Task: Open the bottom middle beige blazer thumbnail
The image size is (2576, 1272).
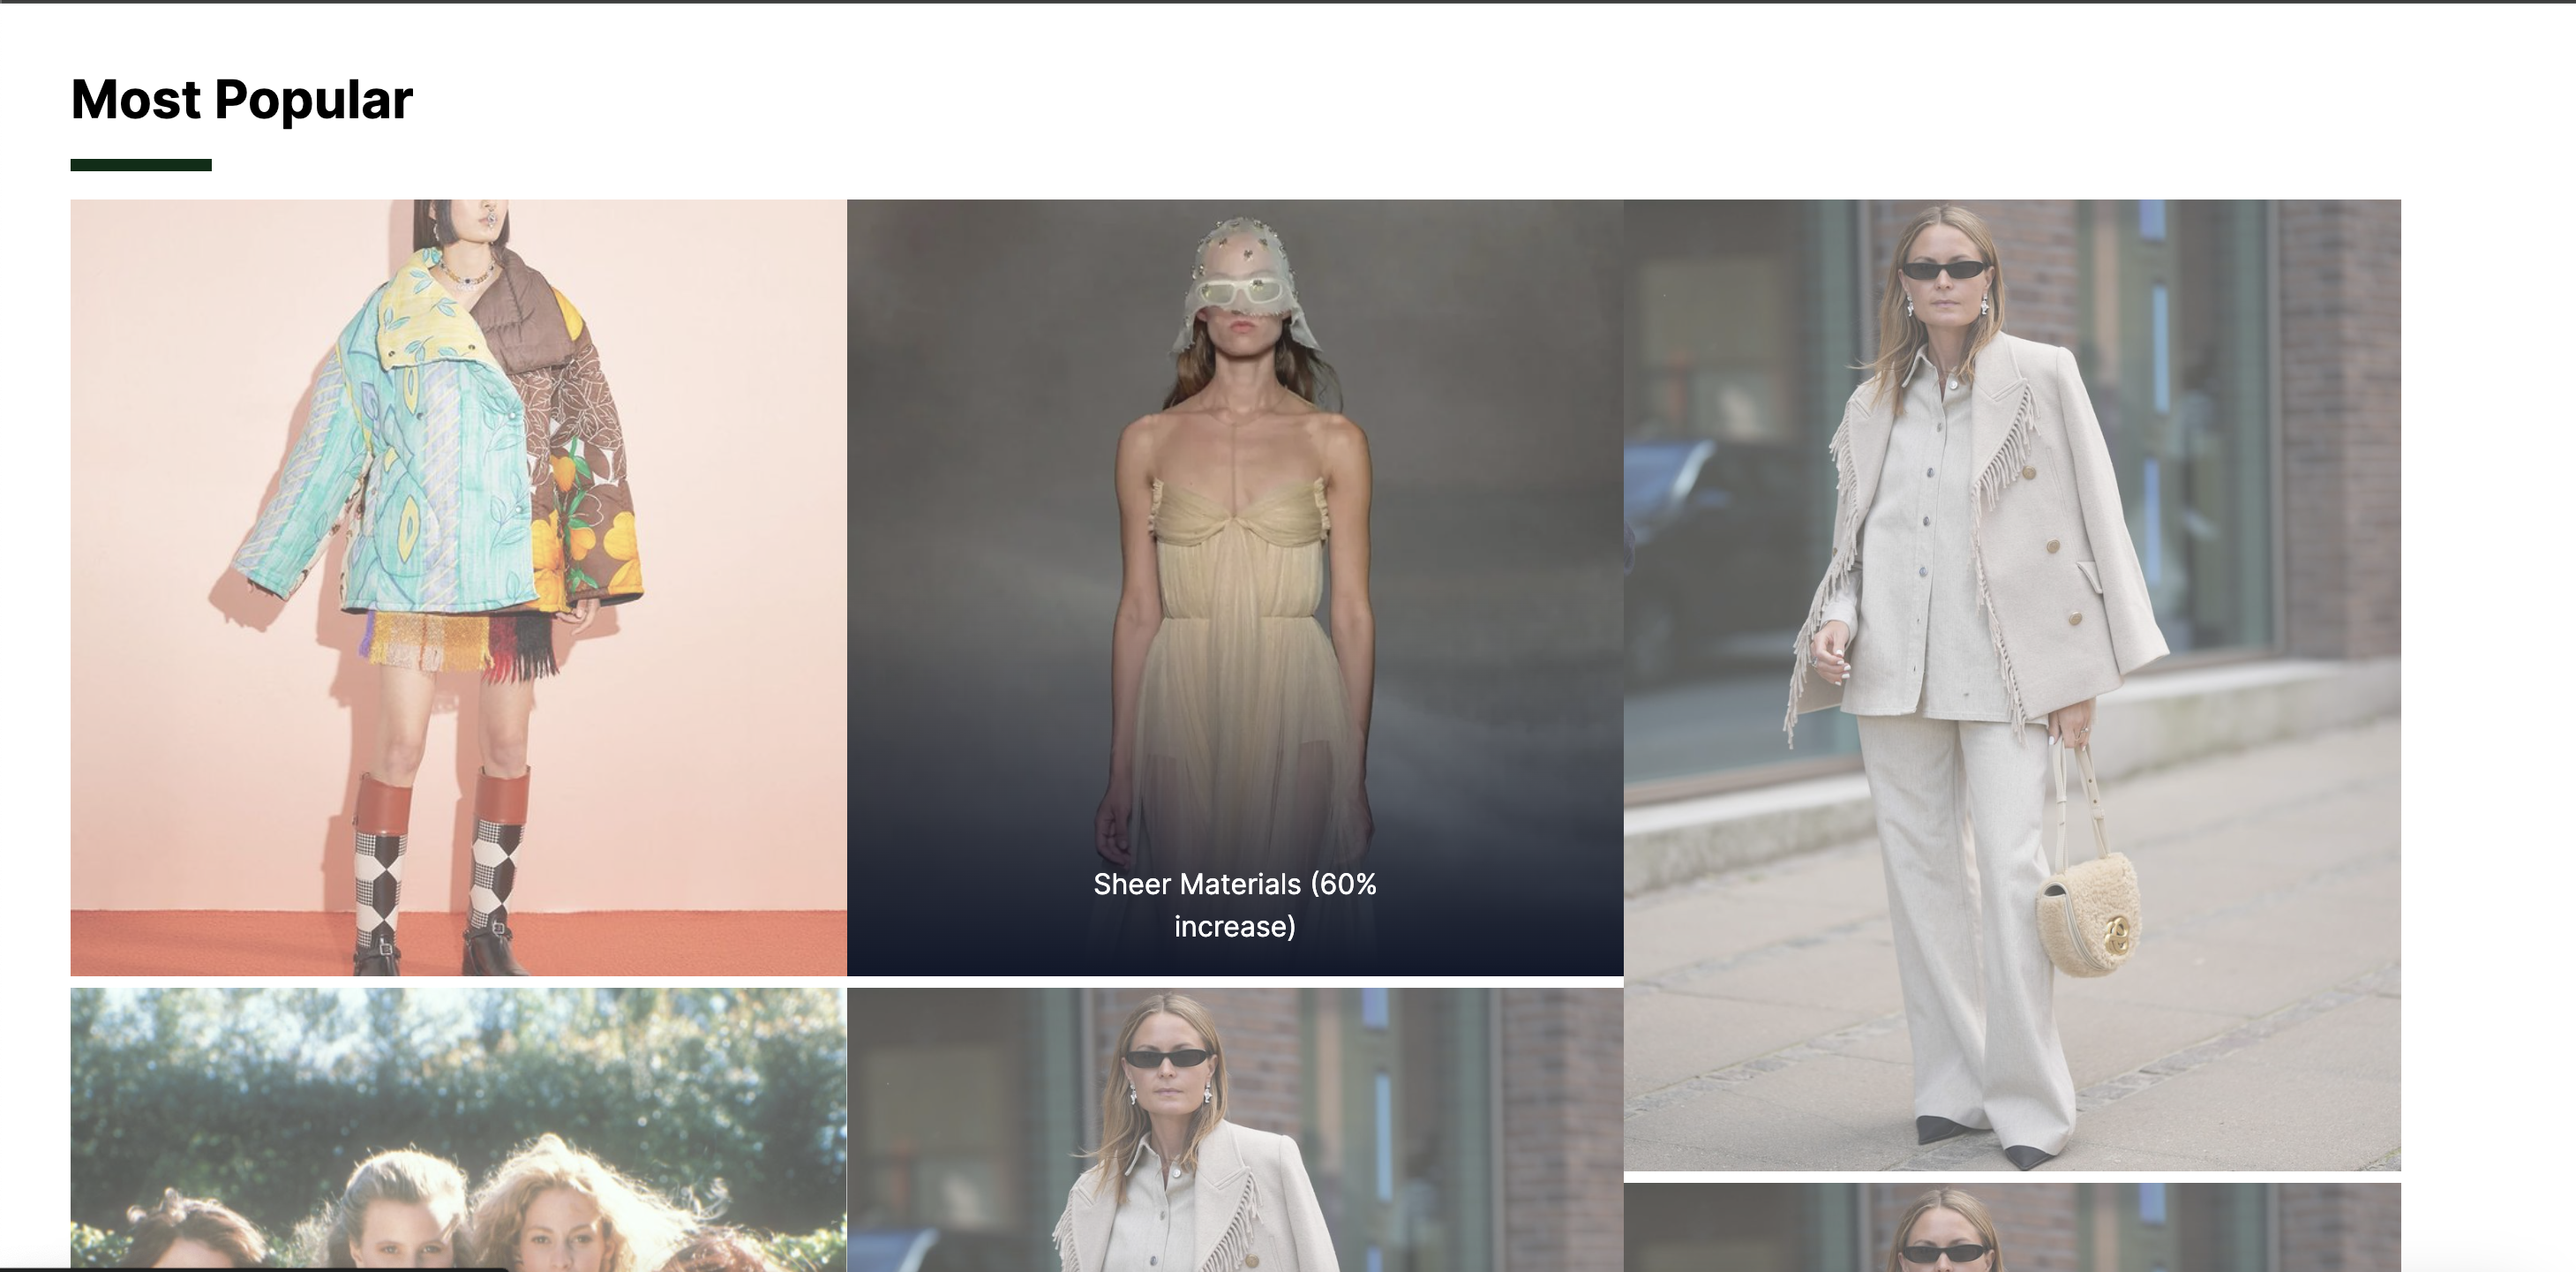Action: click(x=1235, y=1130)
